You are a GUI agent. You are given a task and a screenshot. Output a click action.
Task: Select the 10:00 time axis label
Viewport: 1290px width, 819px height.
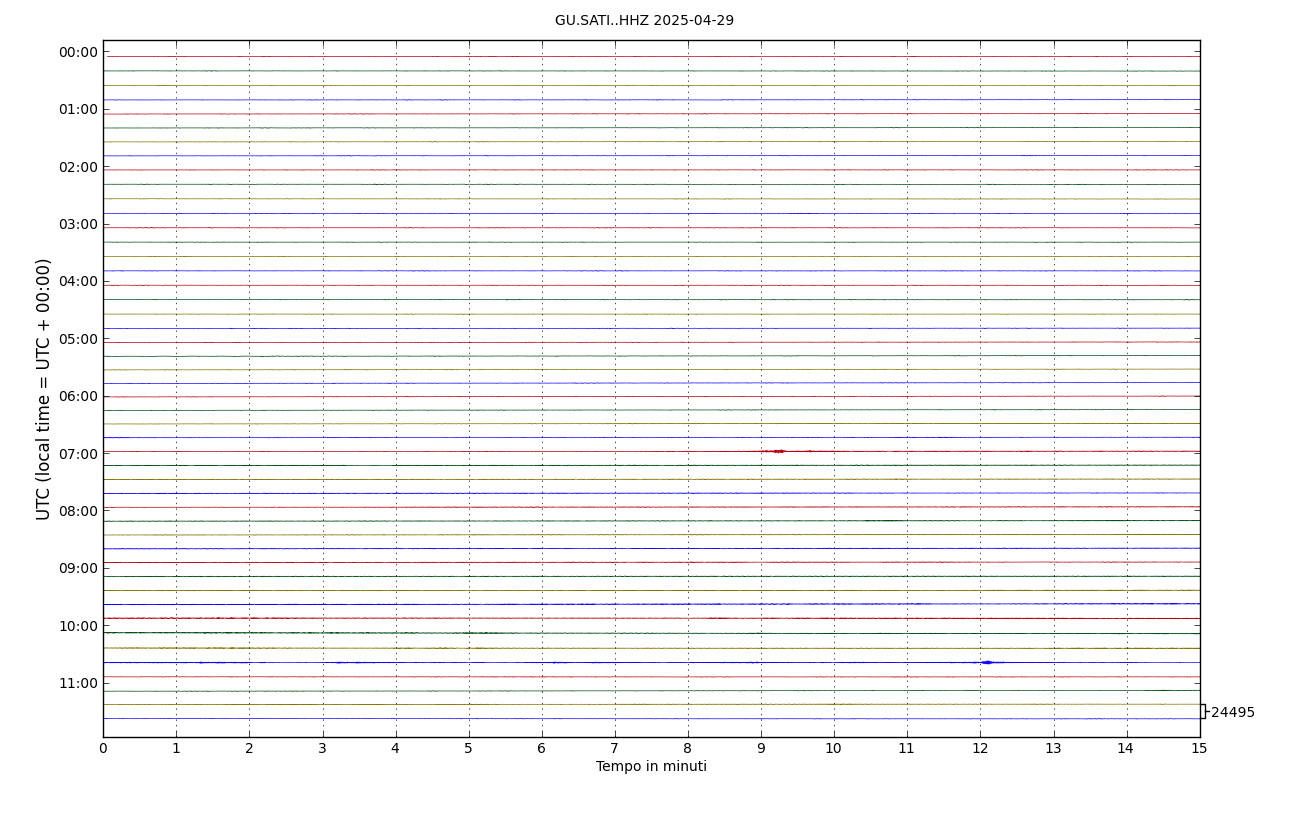point(78,626)
